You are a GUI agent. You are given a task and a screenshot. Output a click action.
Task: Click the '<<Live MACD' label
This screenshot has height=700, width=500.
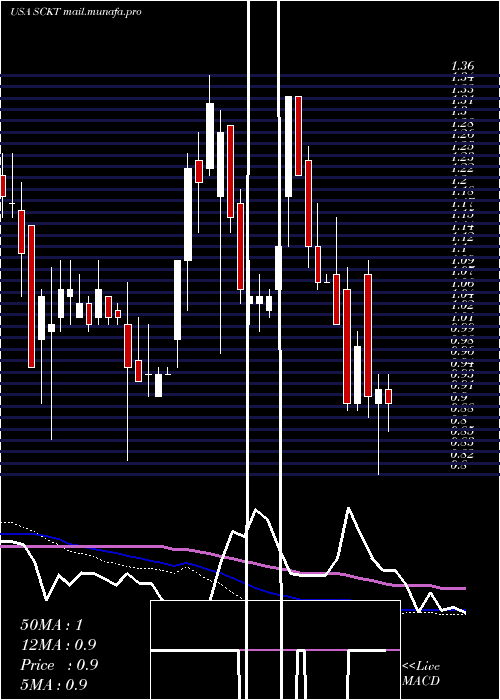[x=421, y=674]
